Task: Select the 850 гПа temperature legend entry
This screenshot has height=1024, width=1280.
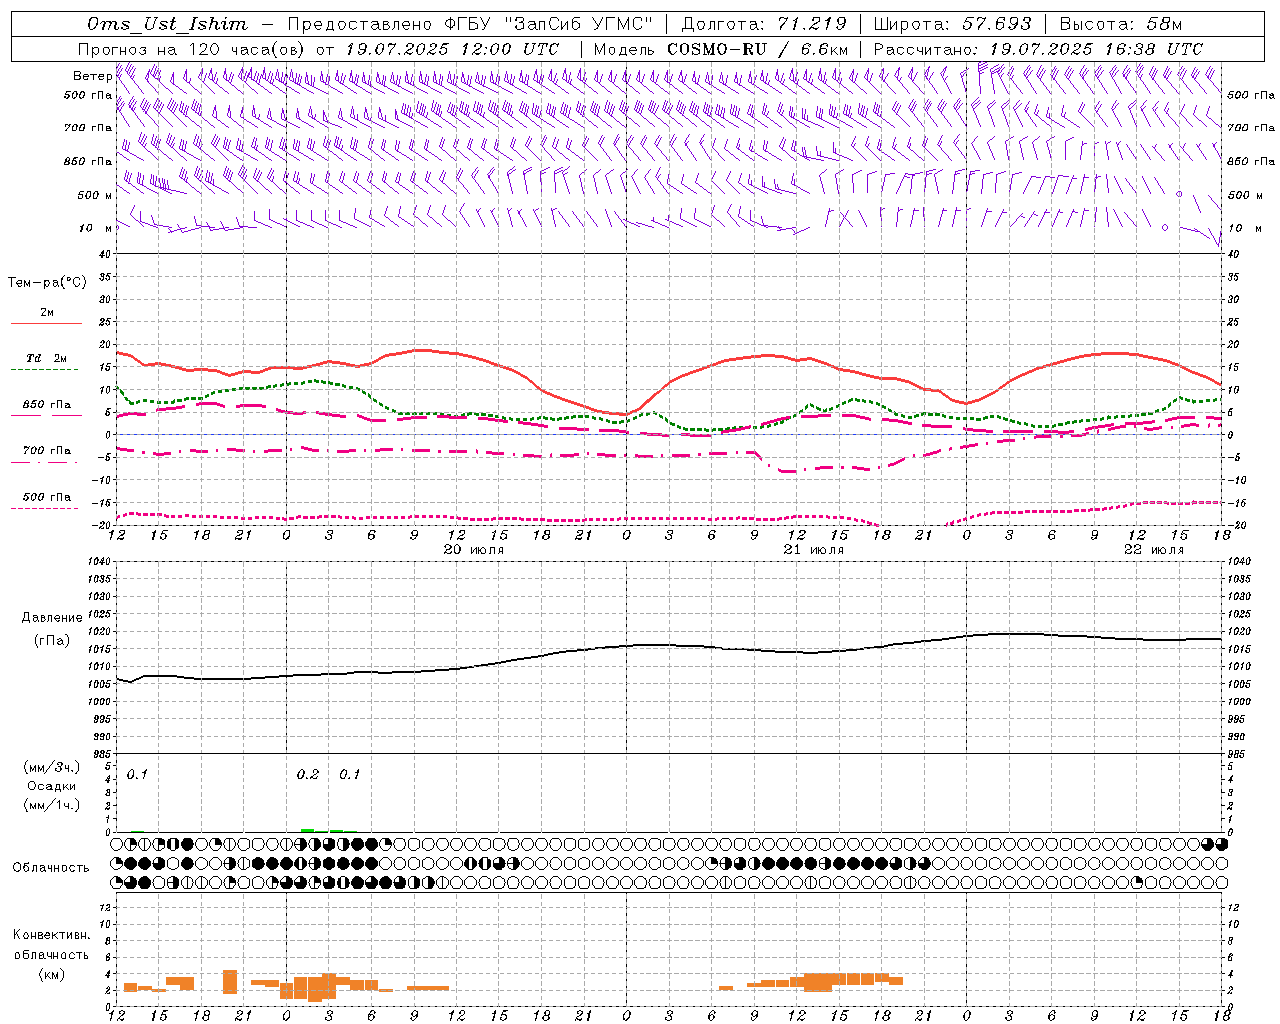Action: pos(47,405)
